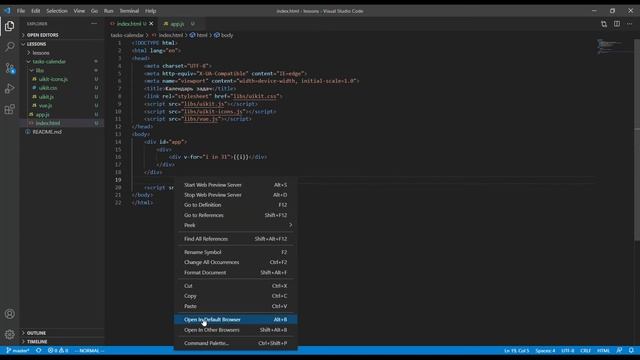Viewport: 640px width, 360px height.
Task: Click the Open Changes icon in editor toolbar
Action: (x=604, y=24)
